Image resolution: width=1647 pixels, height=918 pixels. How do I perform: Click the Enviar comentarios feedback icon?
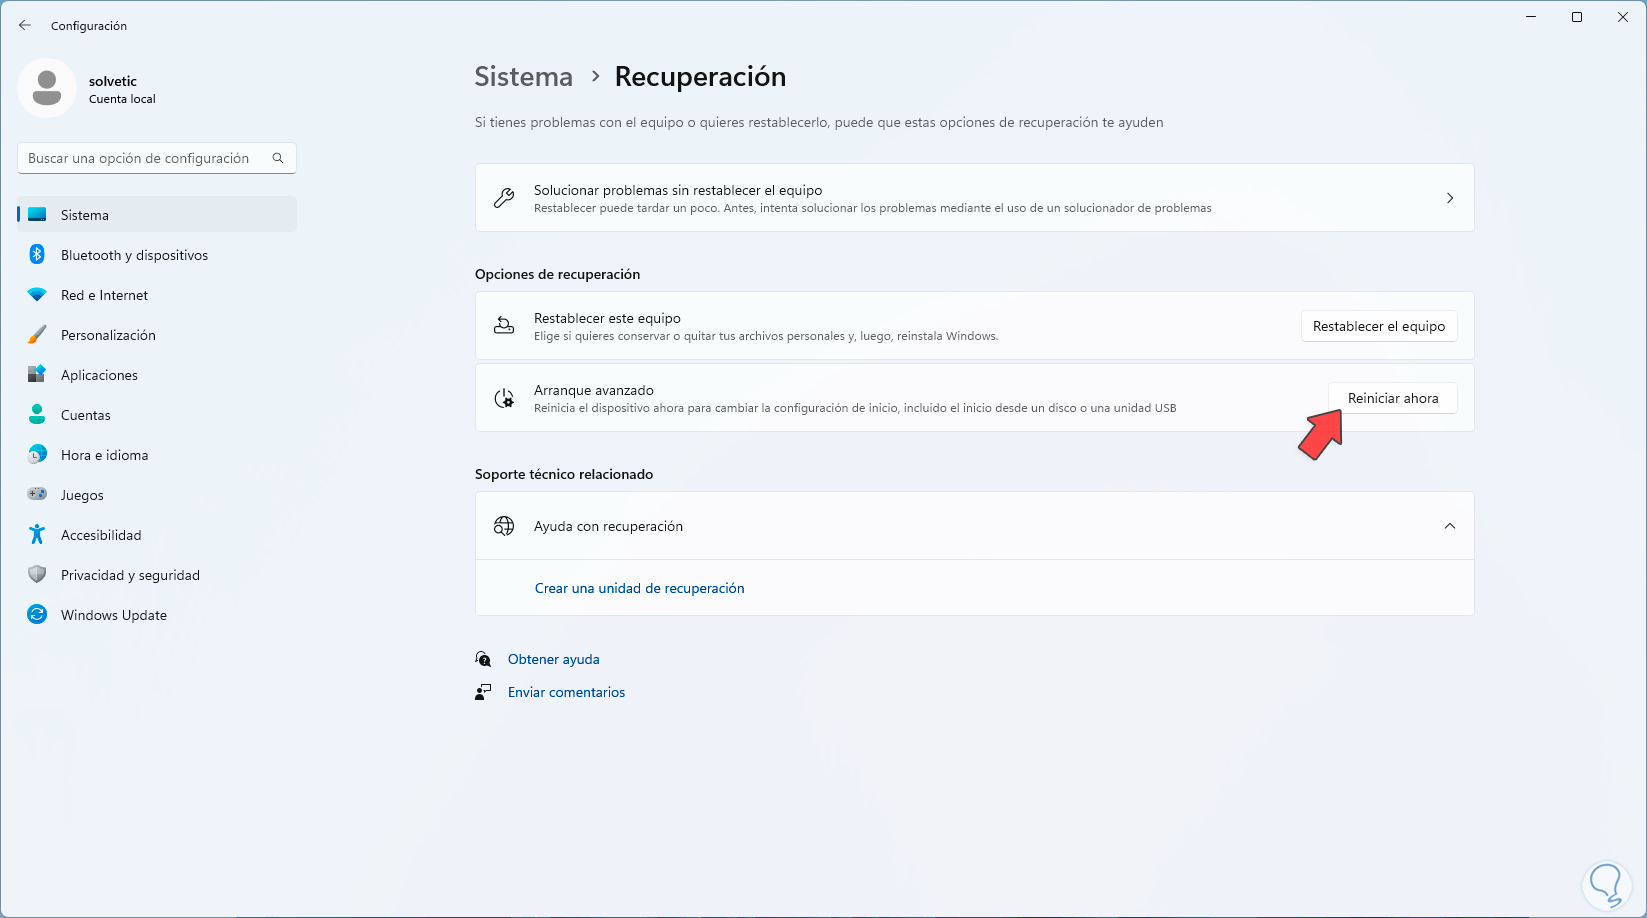click(x=483, y=692)
